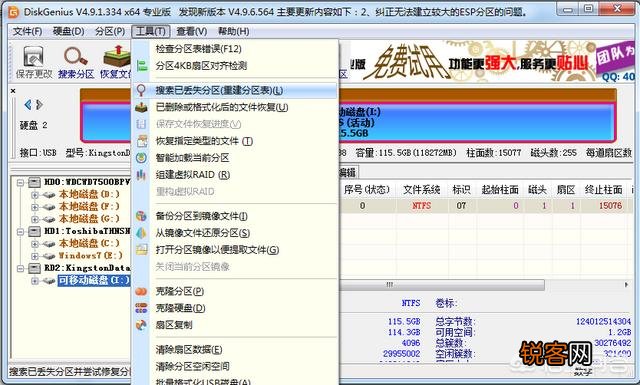Screen dimensions: 640x385
Task: Choose 组建虚拟RAID(R)
Action: [236, 175]
